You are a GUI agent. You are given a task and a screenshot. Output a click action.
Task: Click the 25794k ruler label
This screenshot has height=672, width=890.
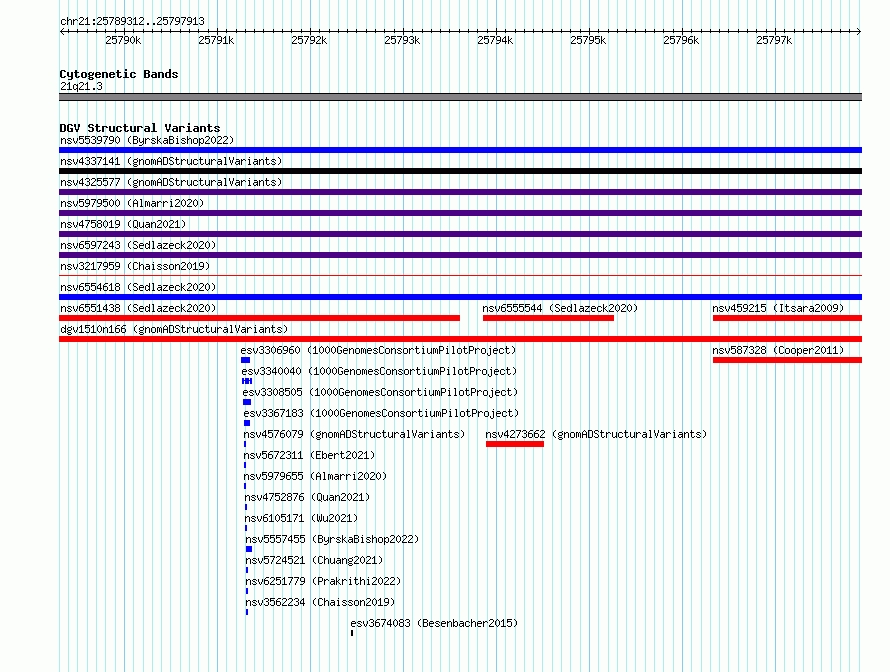click(x=495, y=40)
